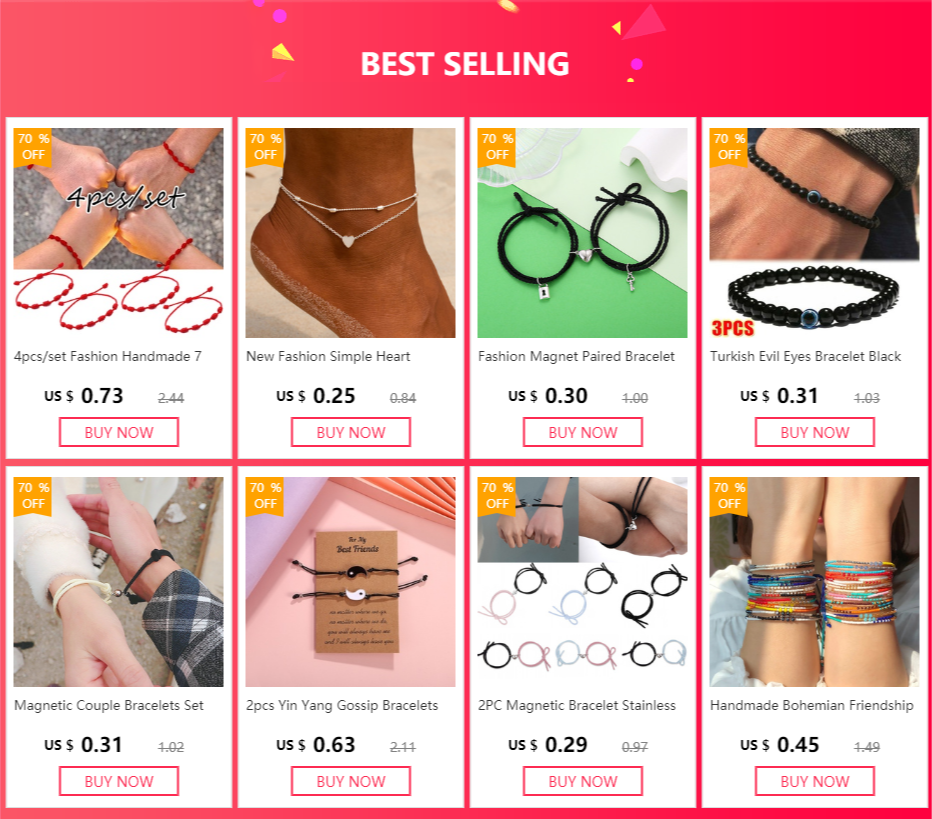The height and width of the screenshot is (819, 932).
Task: Open the heart anklet product photo
Action: [350, 233]
